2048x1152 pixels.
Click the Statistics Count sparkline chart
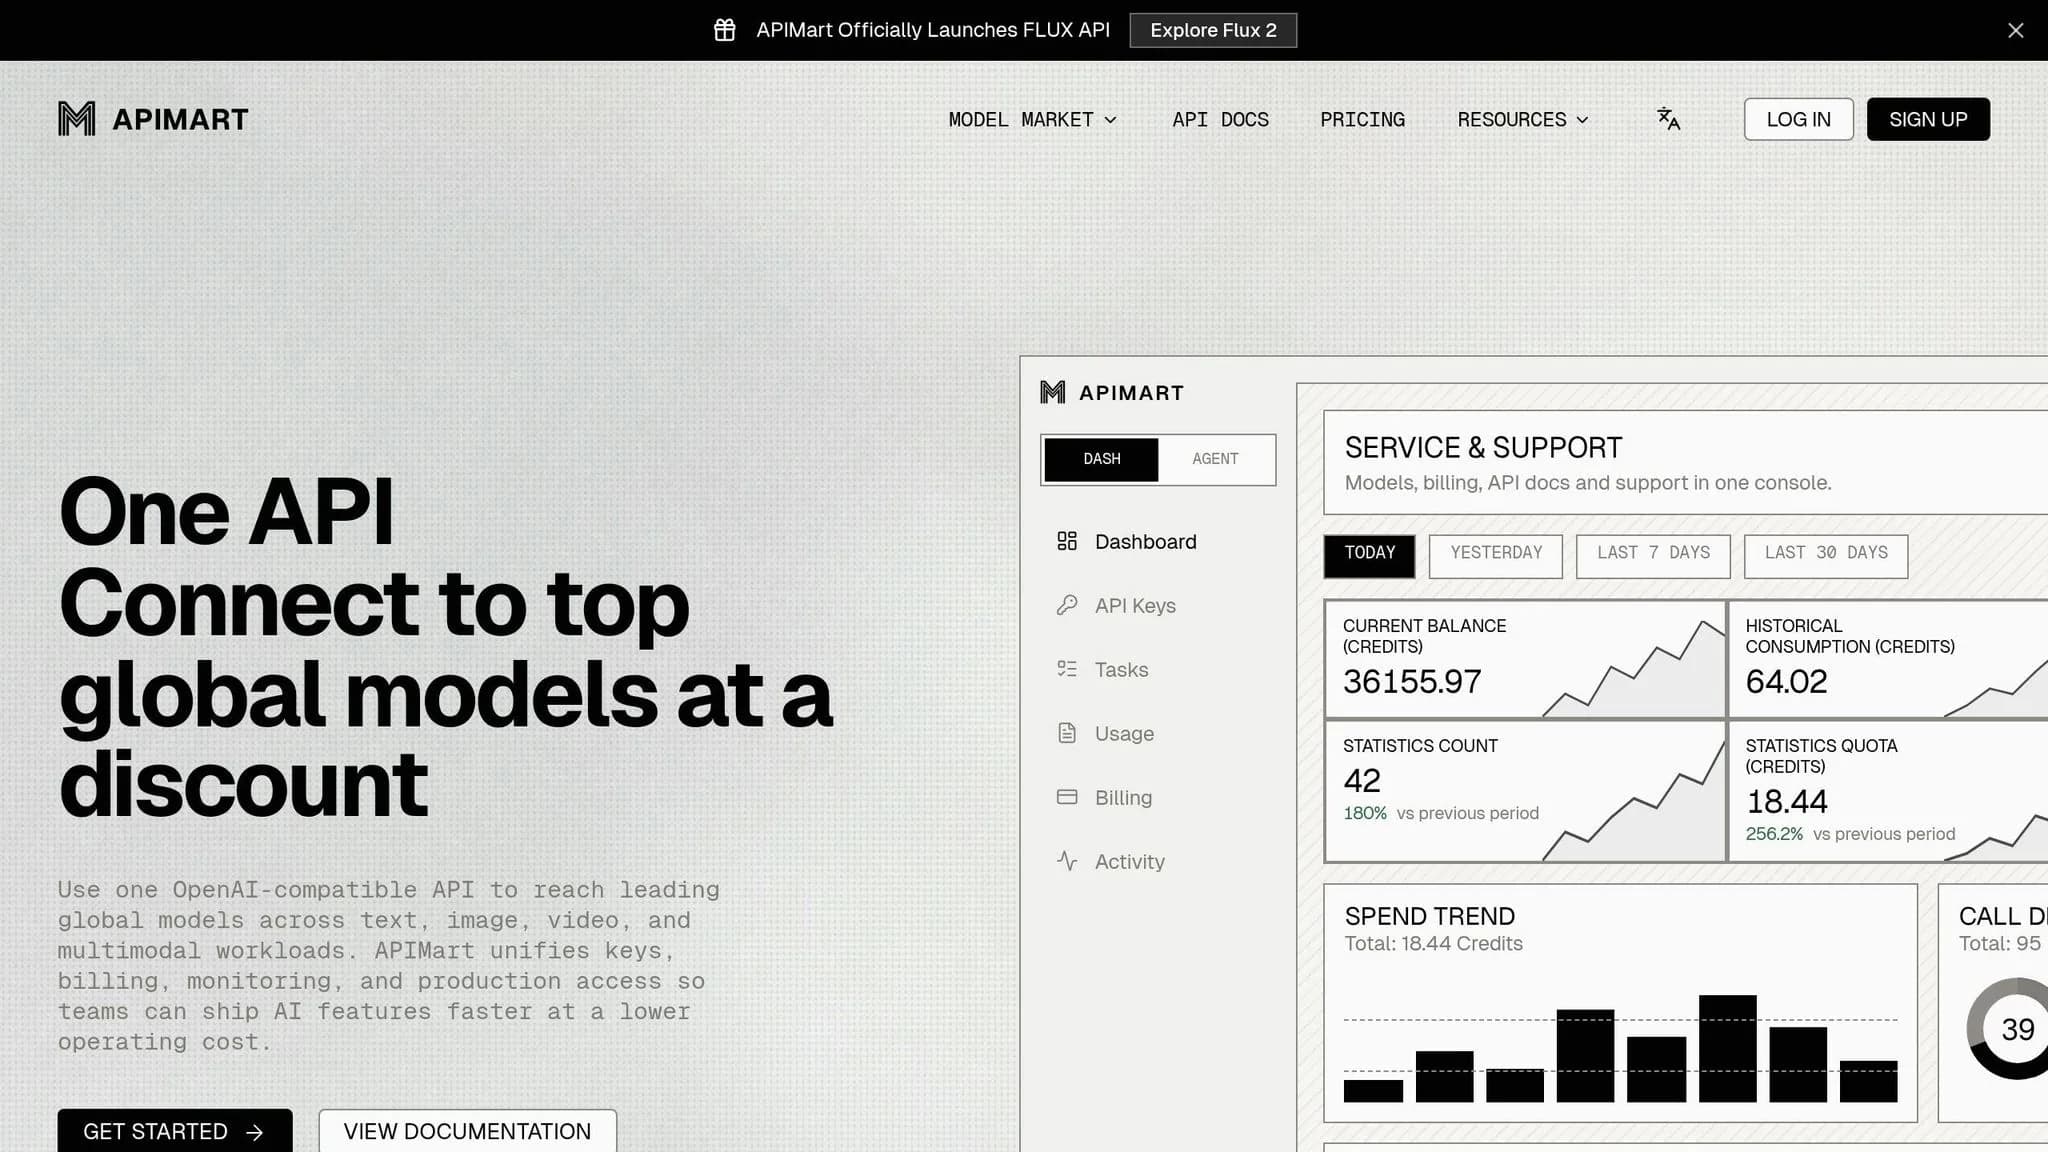1634,802
